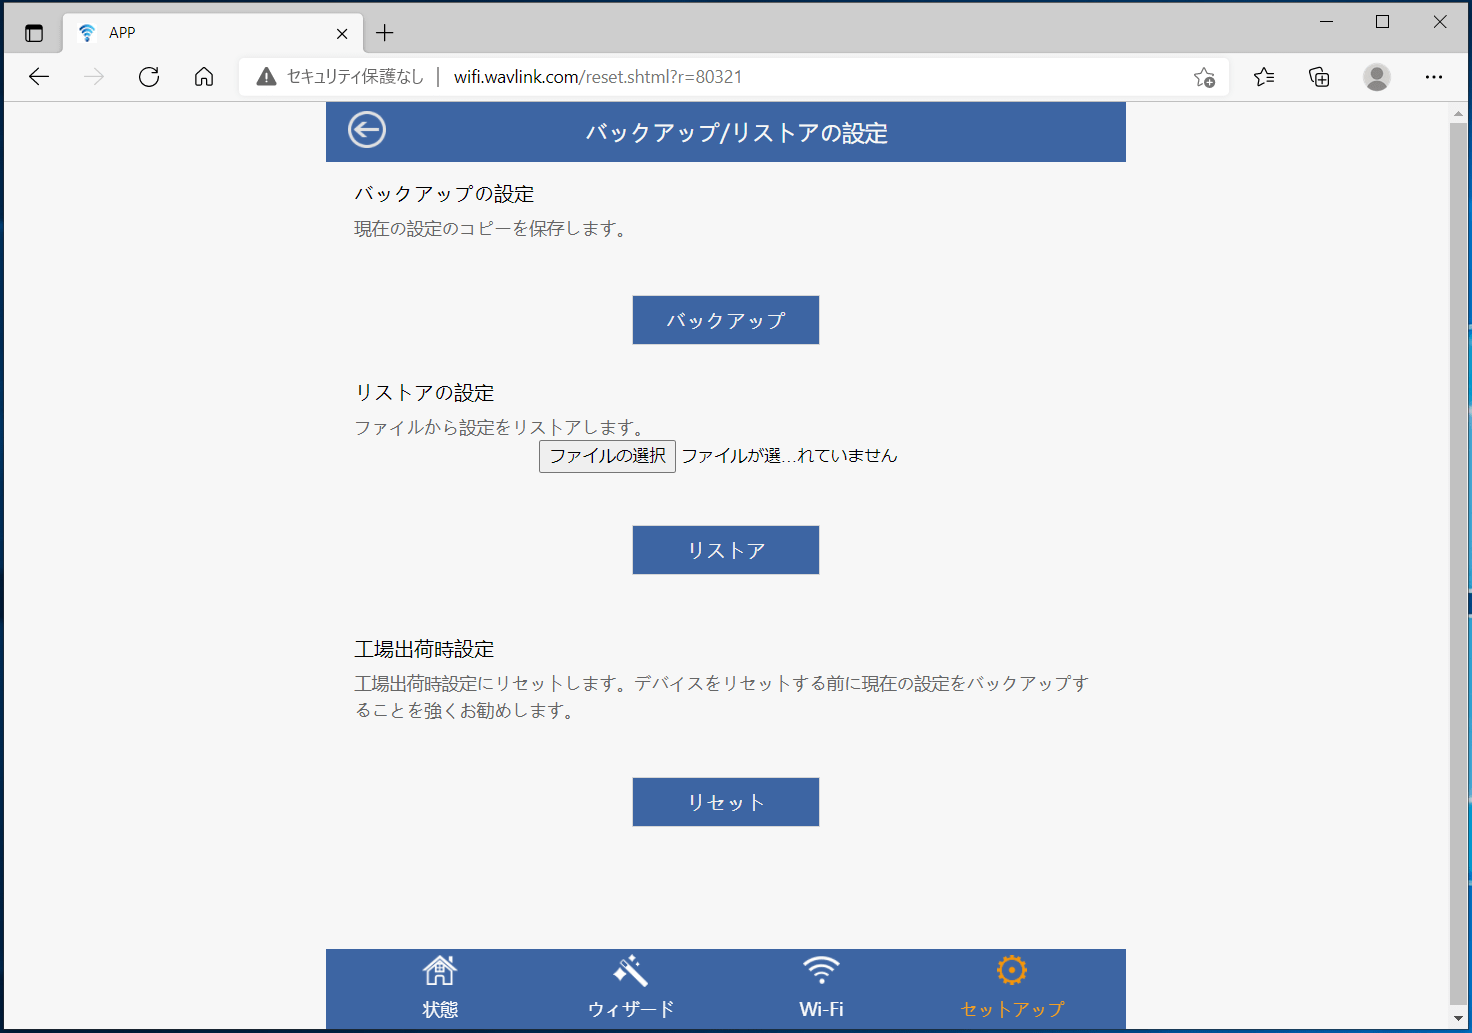Open the favorites list icon
The height and width of the screenshot is (1033, 1472).
coord(1264,77)
